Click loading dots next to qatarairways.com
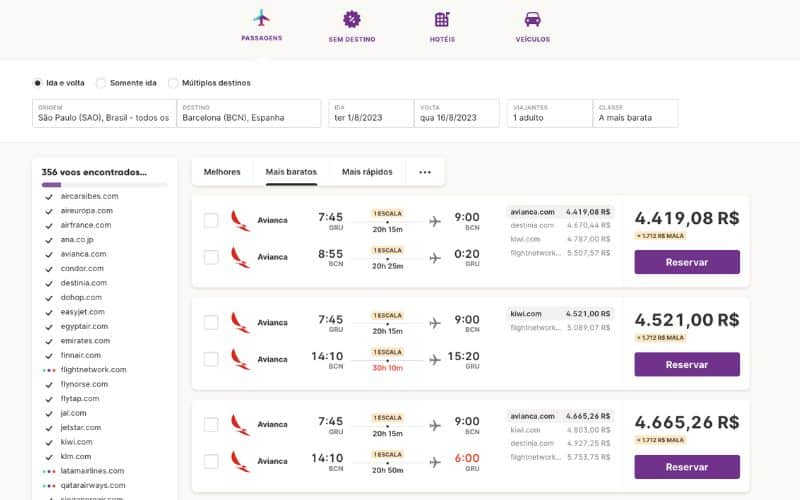The image size is (800, 500). 49,486
